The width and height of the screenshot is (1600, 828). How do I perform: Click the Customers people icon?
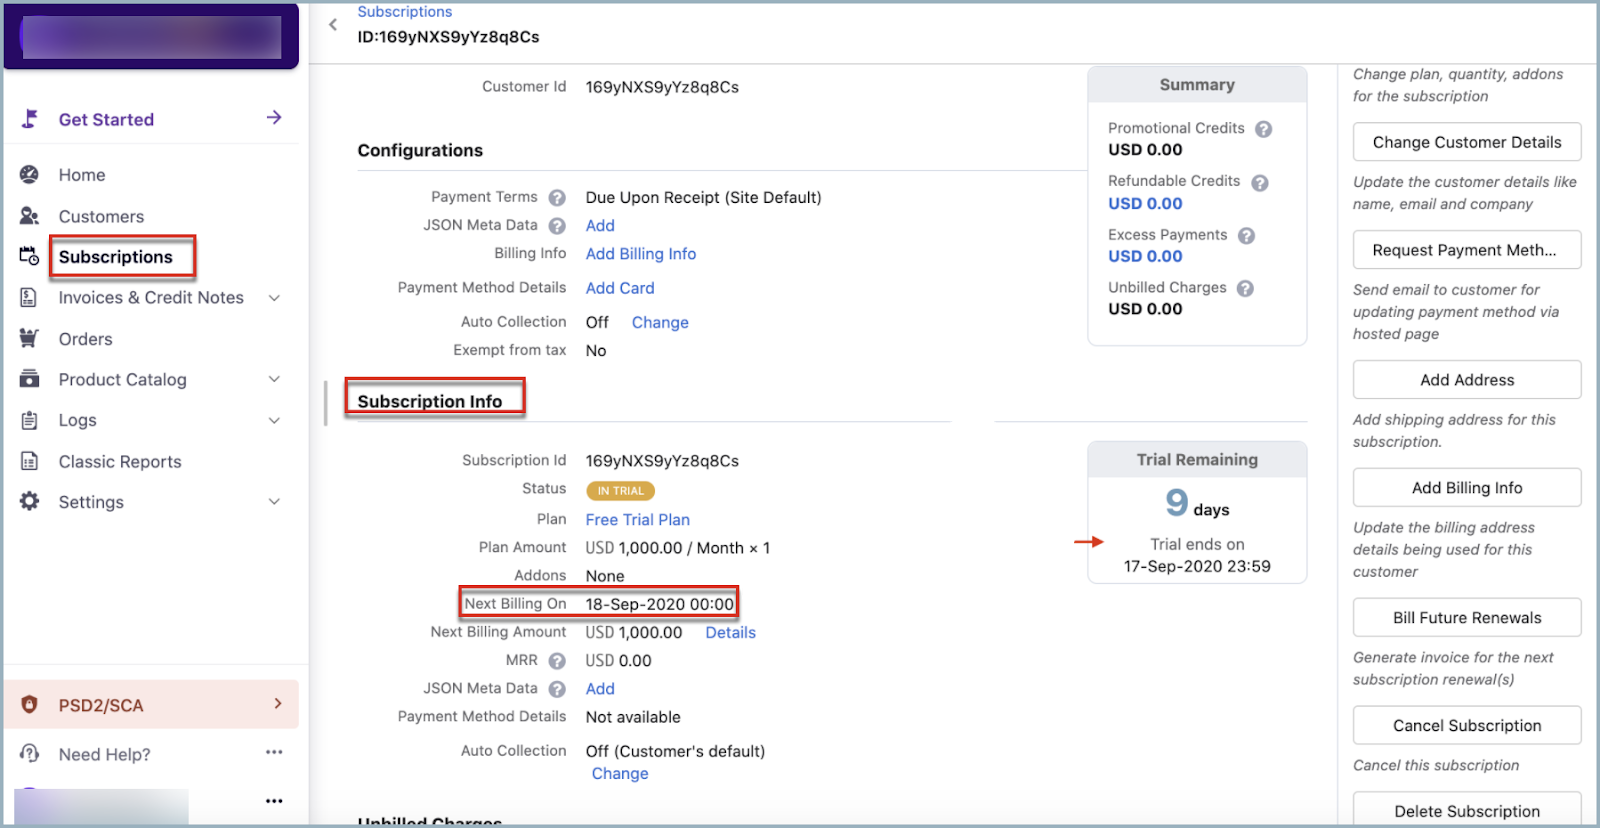pyautogui.click(x=29, y=216)
